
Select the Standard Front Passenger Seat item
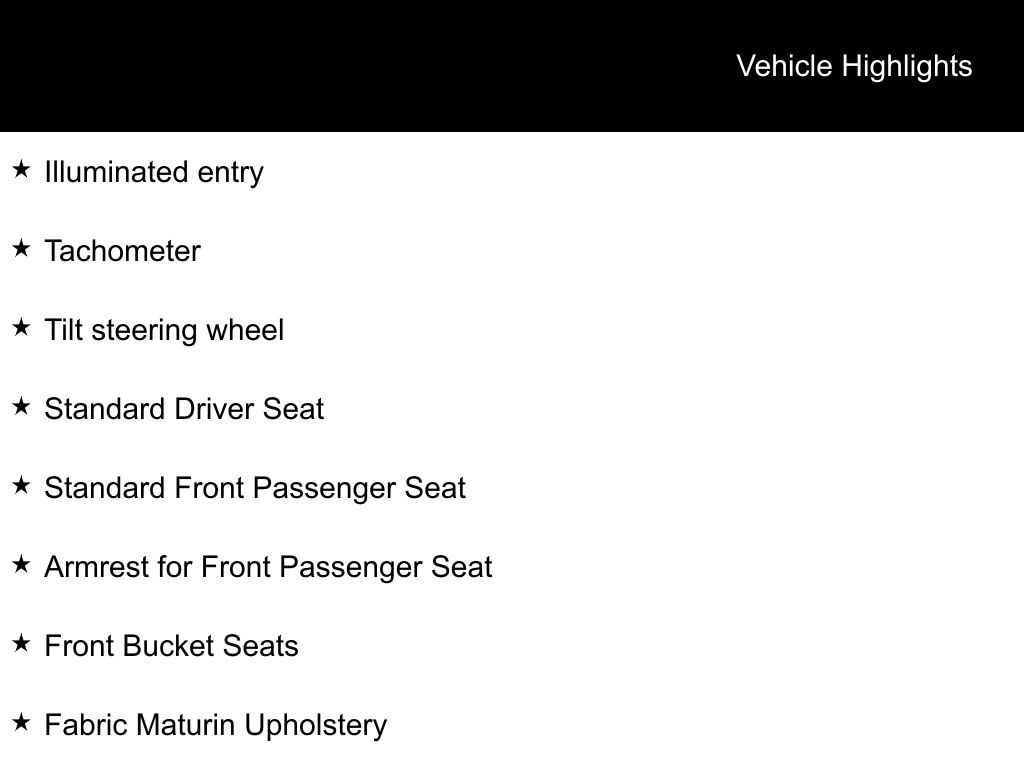click(x=255, y=488)
